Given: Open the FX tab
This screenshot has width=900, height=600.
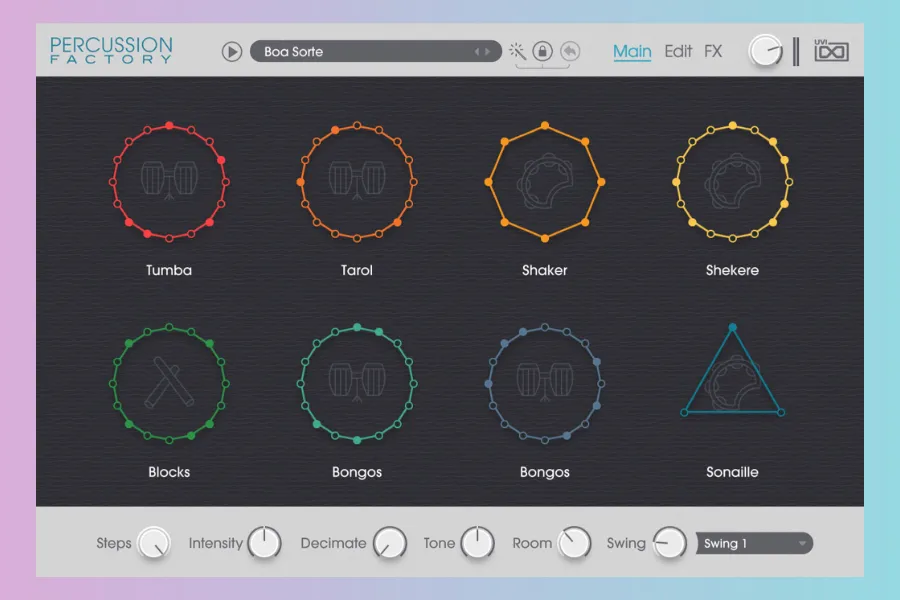Looking at the screenshot, I should [713, 51].
